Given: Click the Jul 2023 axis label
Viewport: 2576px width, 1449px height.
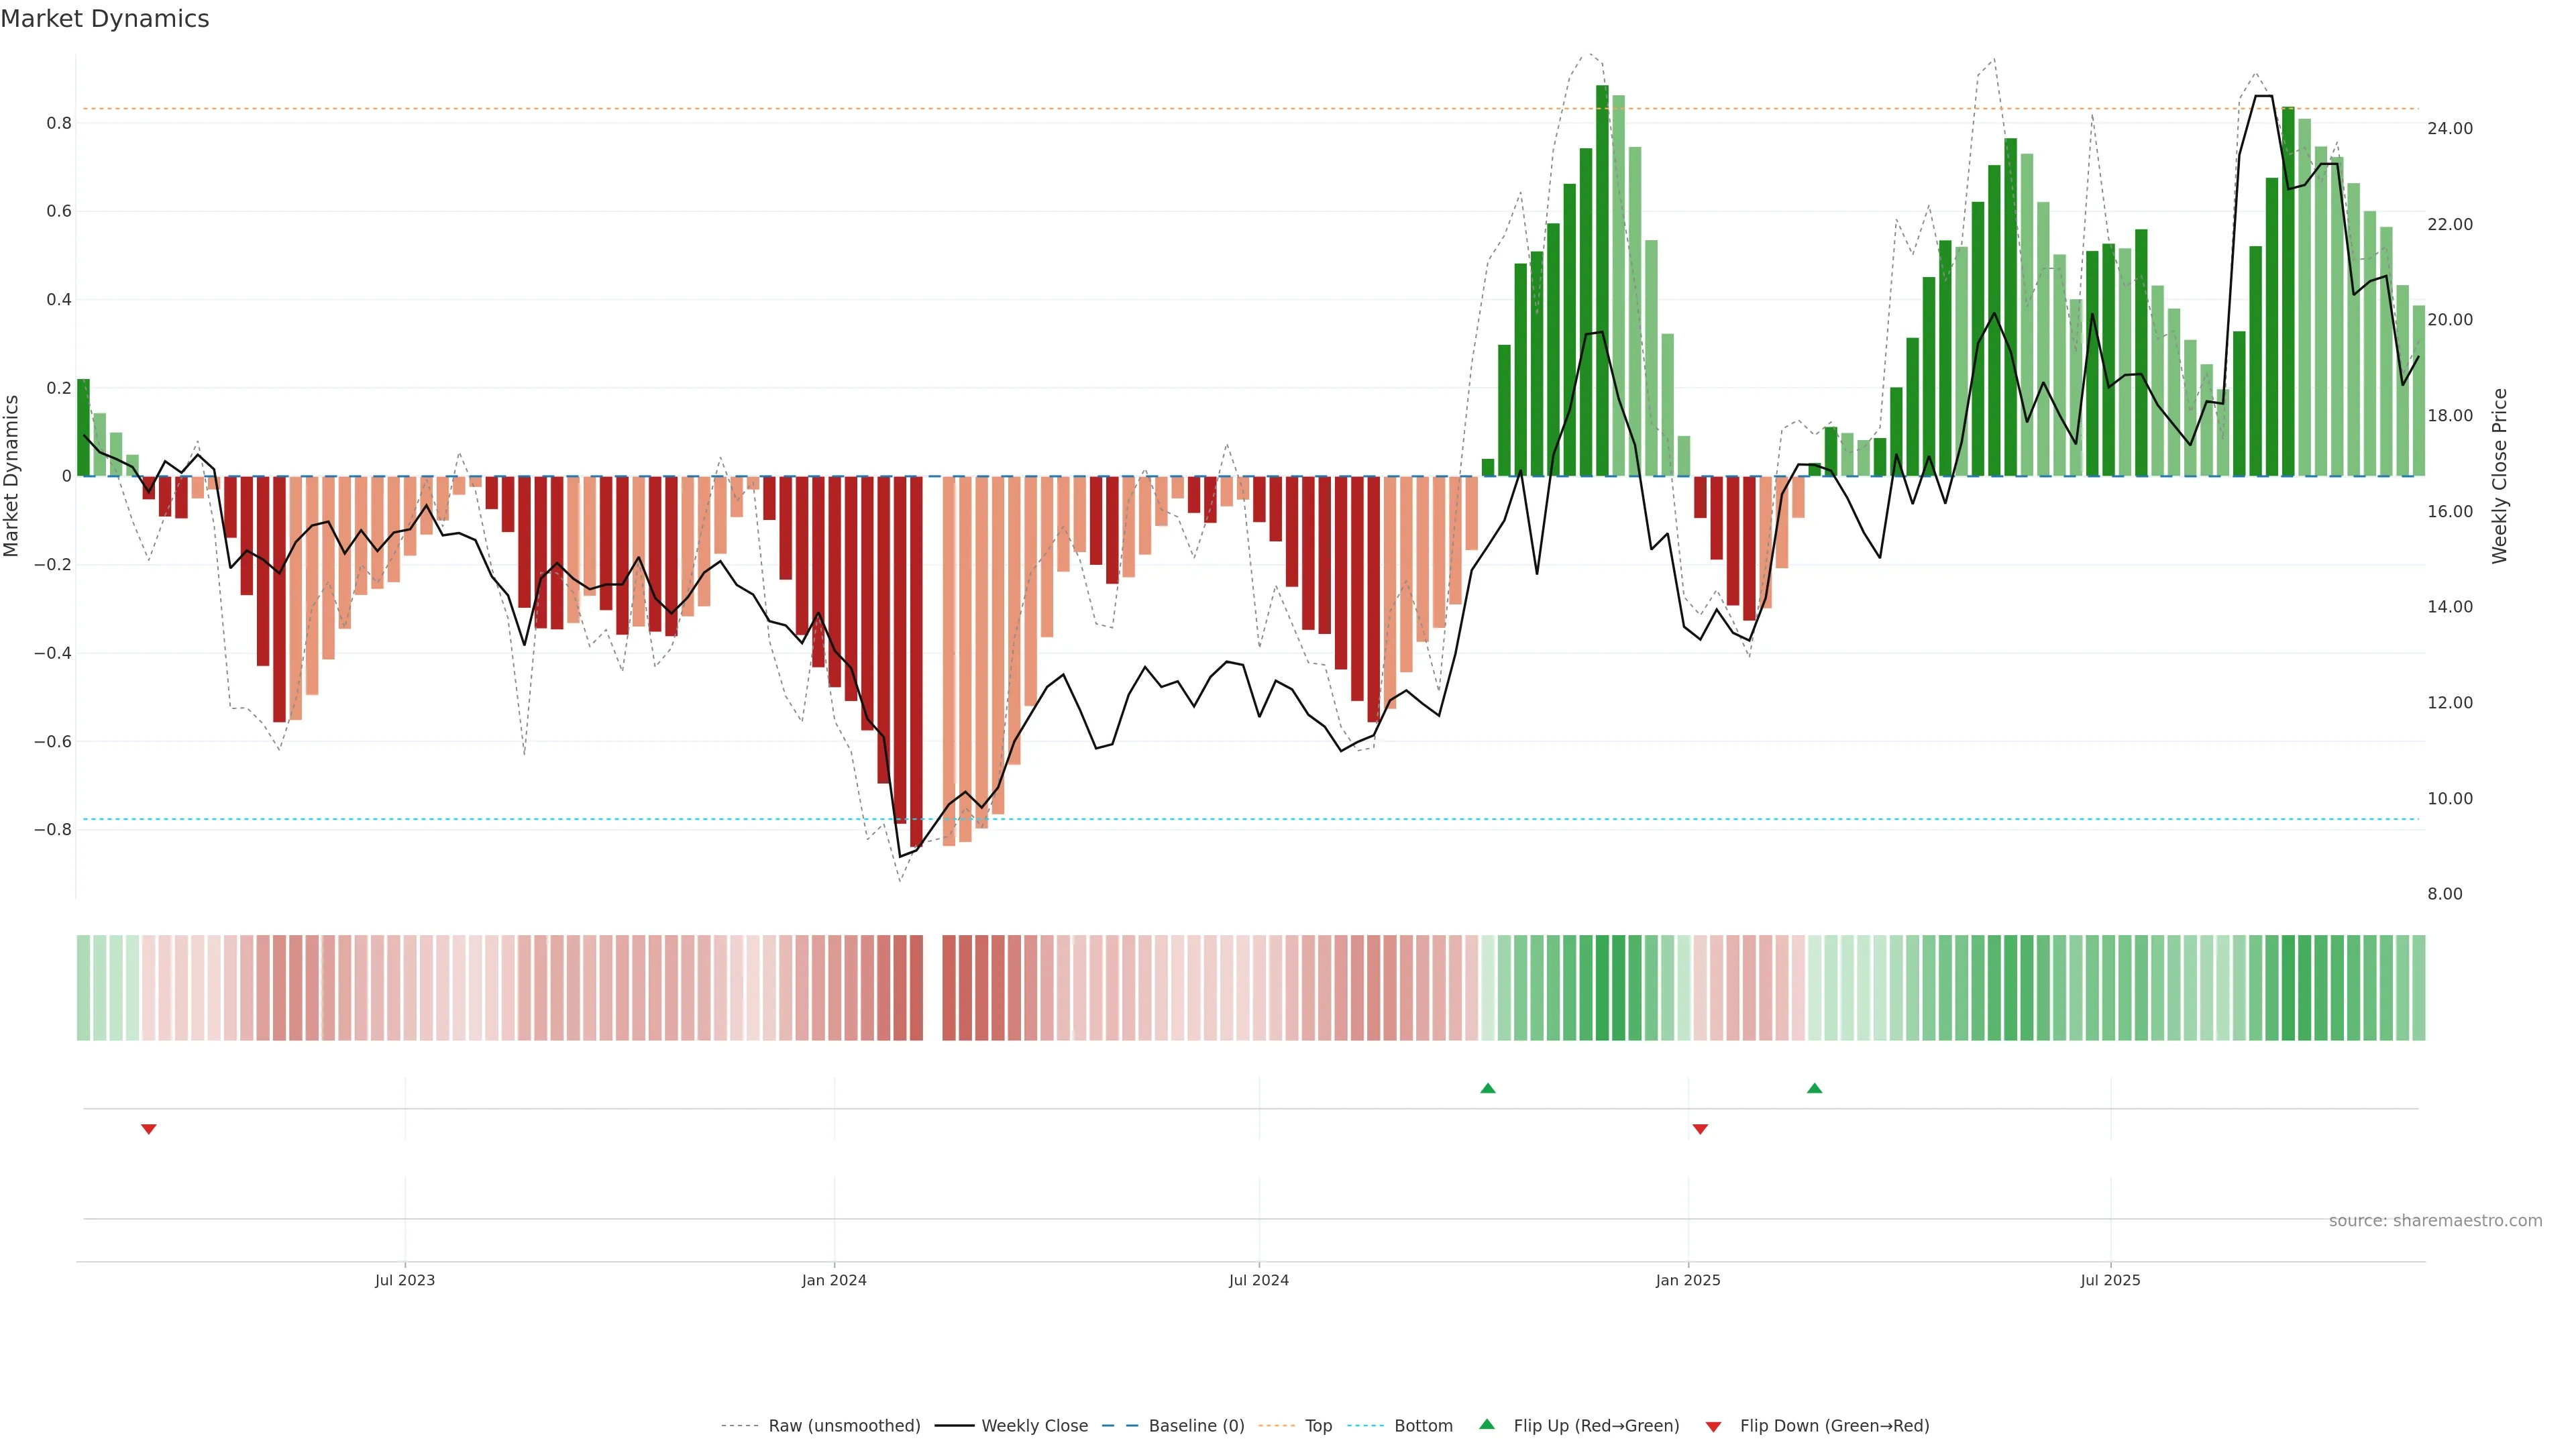Looking at the screenshot, I should (405, 1280).
